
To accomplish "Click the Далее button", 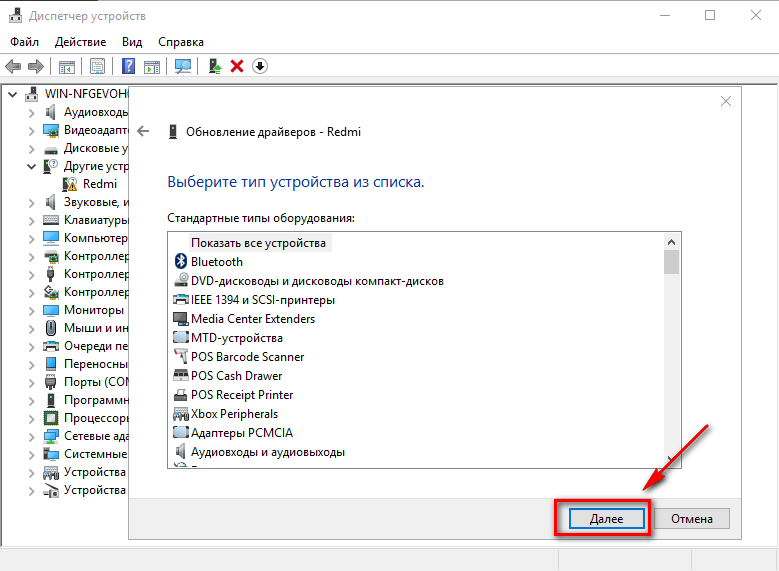I will [x=605, y=519].
